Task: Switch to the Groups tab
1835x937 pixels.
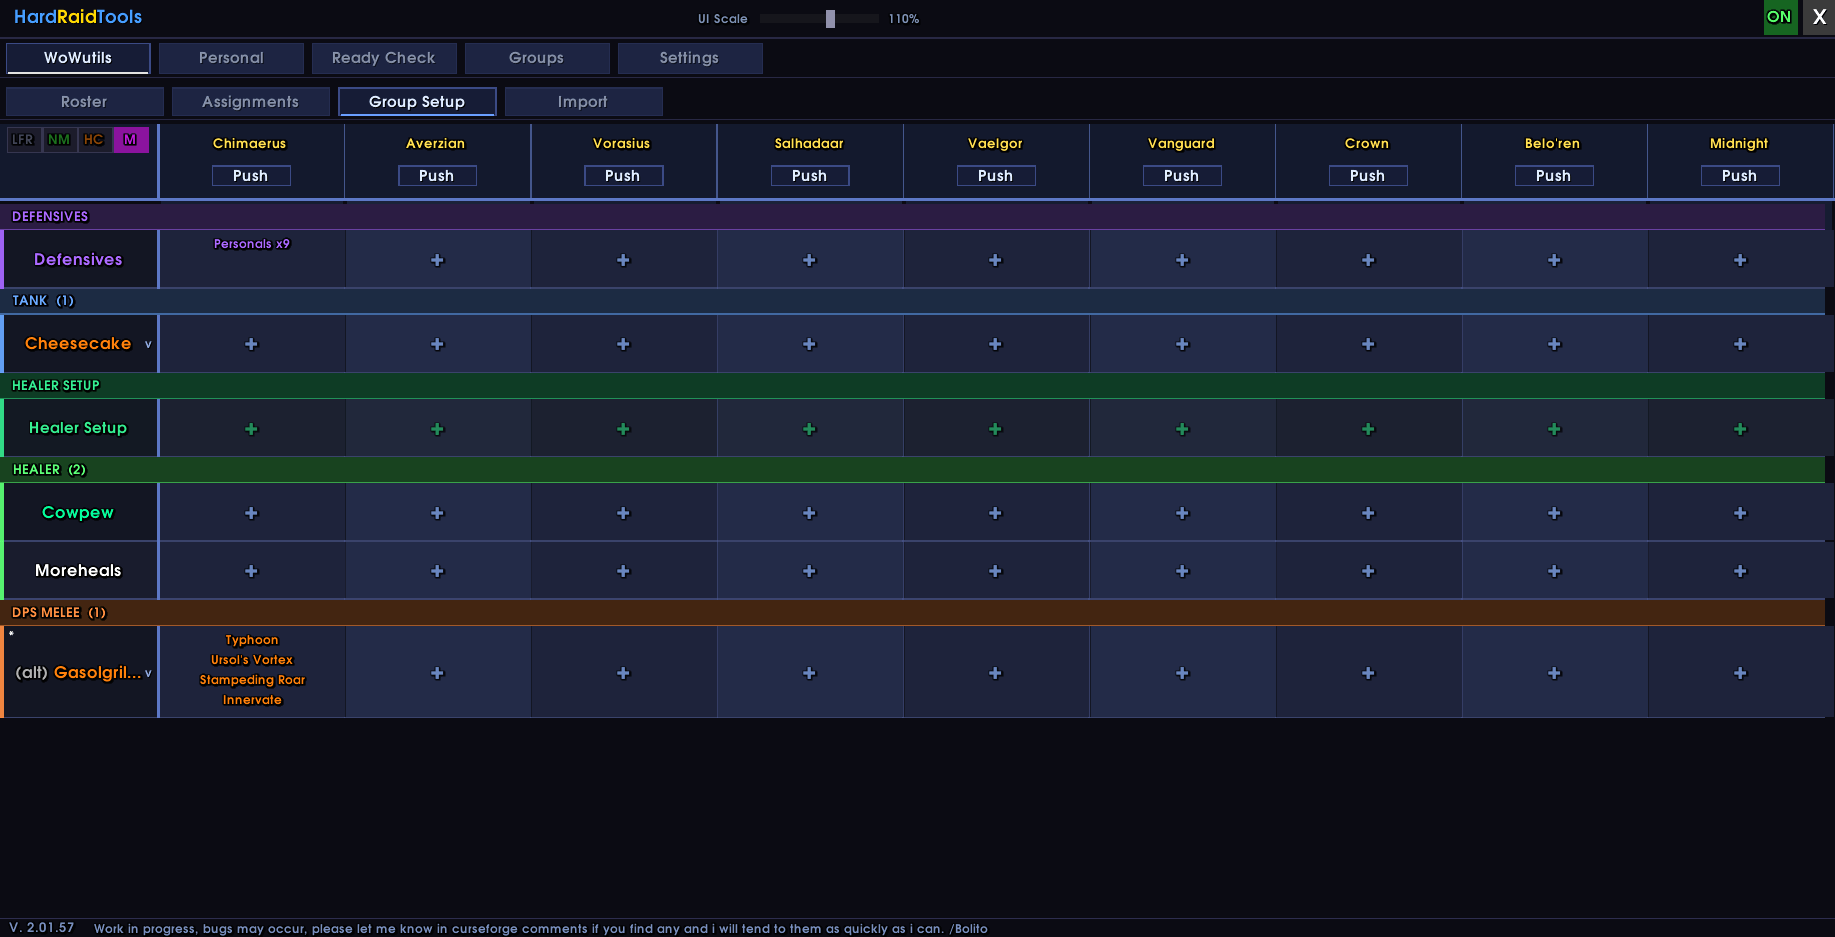Action: point(537,58)
